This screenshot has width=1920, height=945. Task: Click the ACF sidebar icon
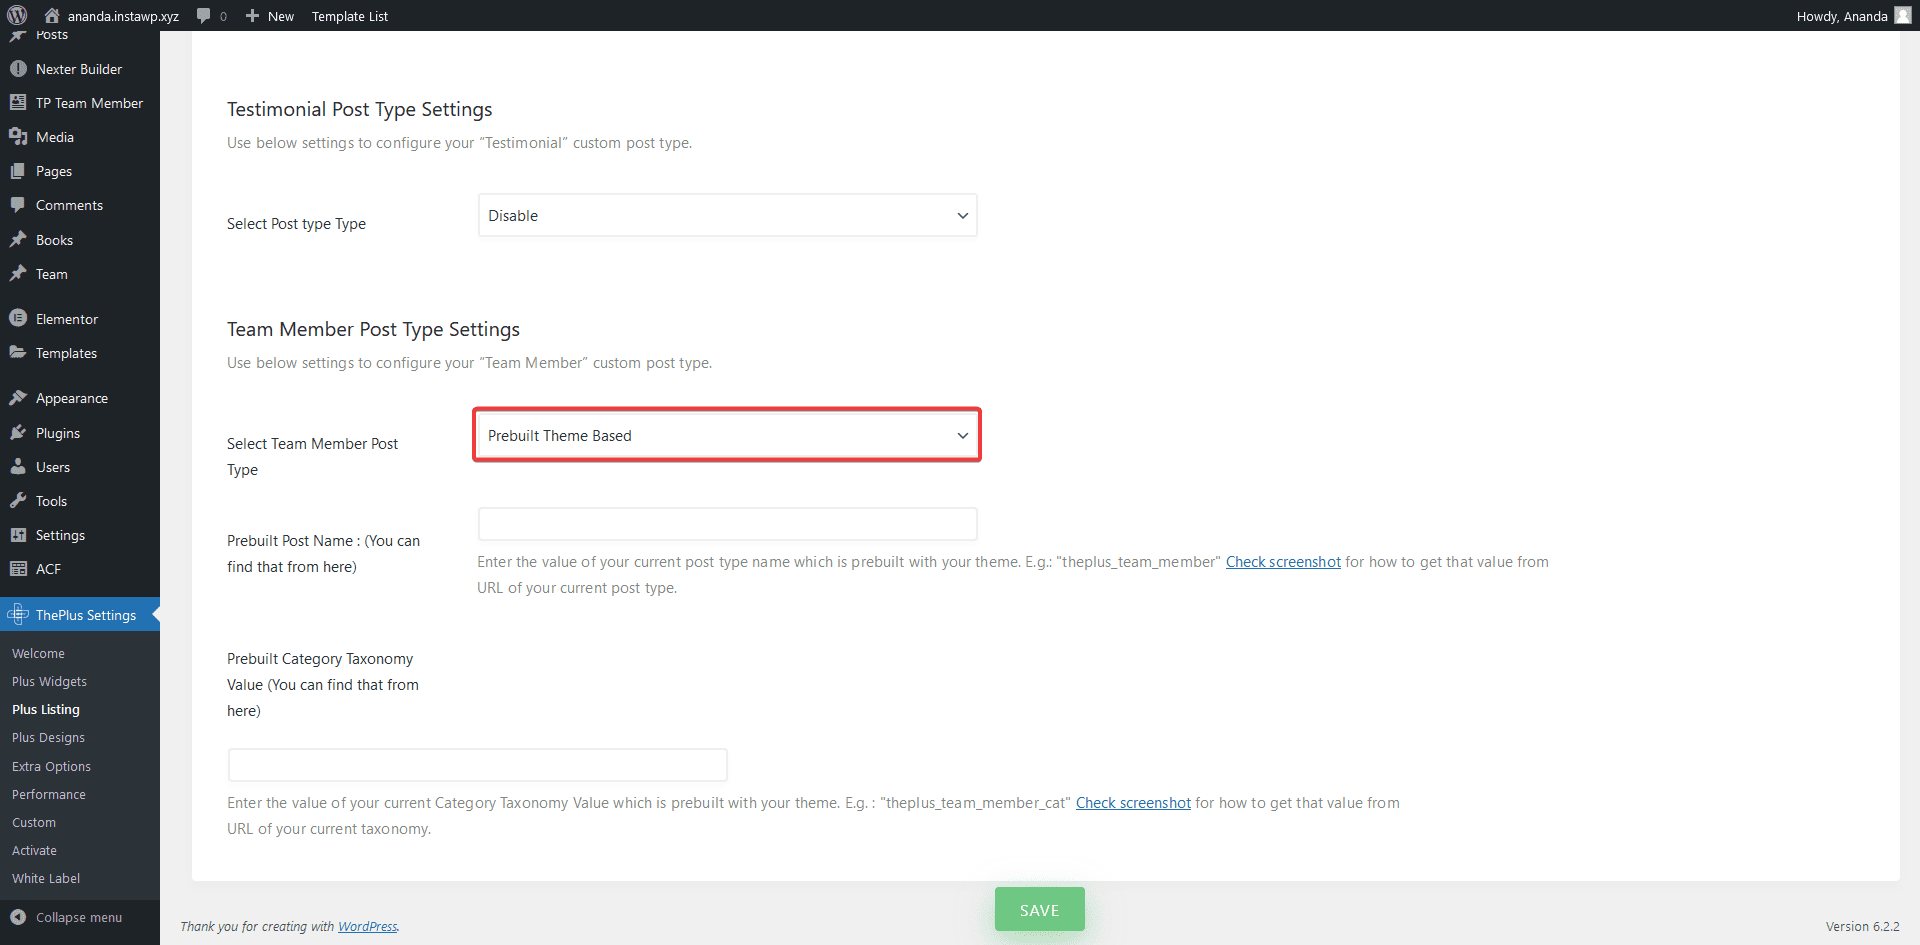pyautogui.click(x=18, y=568)
